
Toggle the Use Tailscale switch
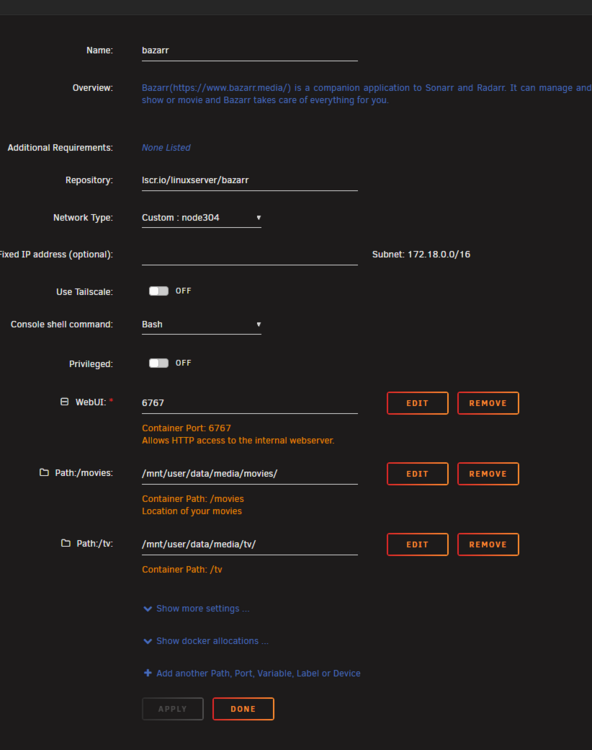(x=159, y=291)
